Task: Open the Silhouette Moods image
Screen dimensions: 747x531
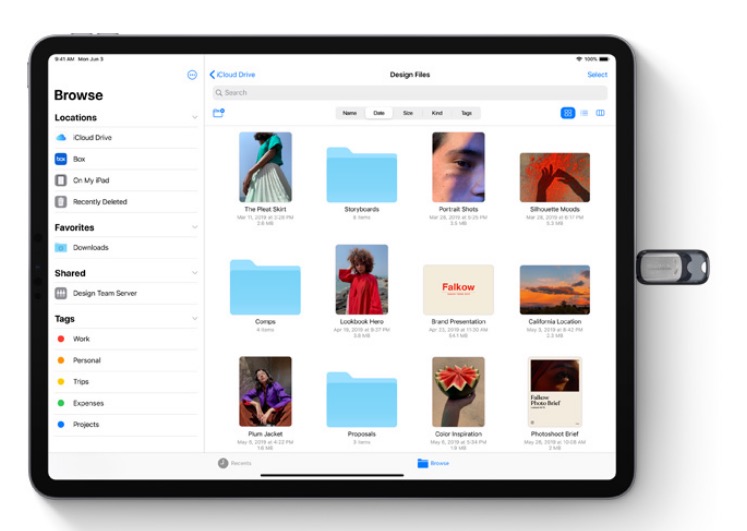Action: click(x=555, y=177)
